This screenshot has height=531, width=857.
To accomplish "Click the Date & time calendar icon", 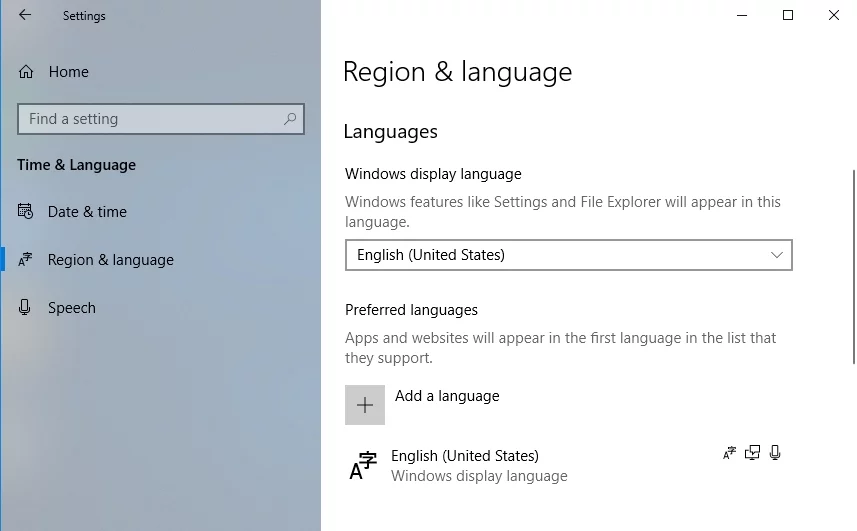I will pos(26,212).
